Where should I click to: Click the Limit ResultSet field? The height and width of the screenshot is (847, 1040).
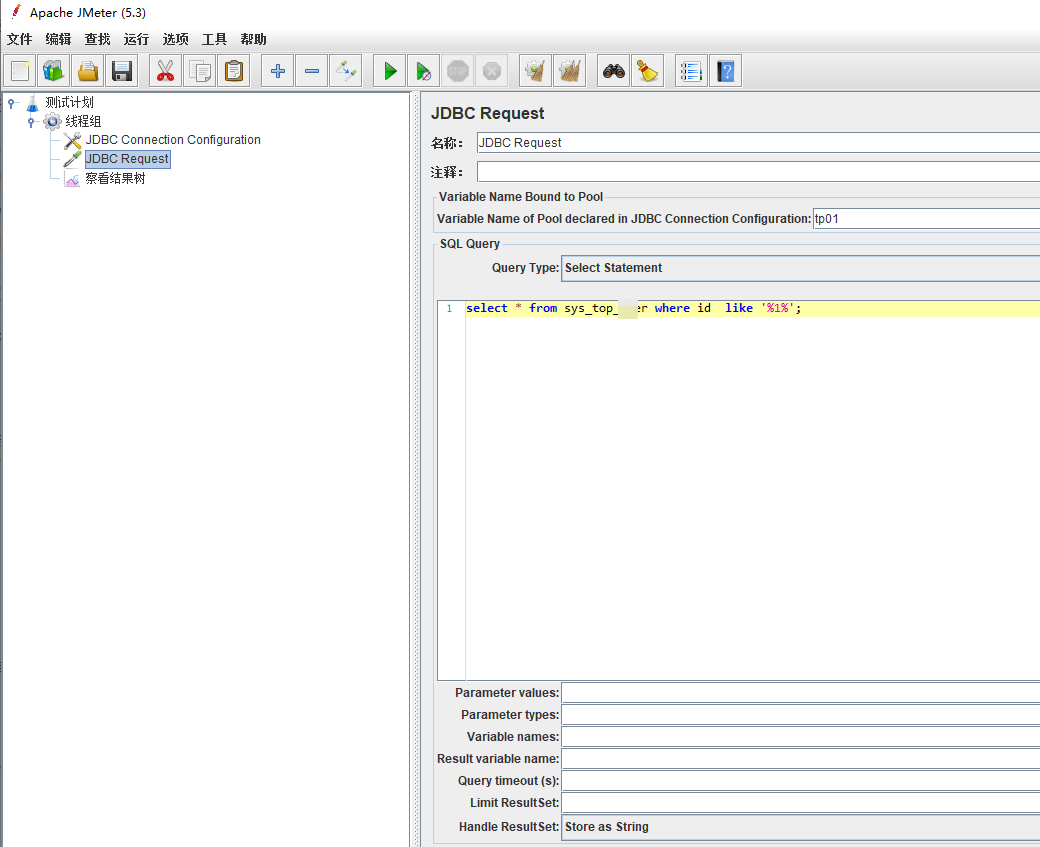click(801, 803)
